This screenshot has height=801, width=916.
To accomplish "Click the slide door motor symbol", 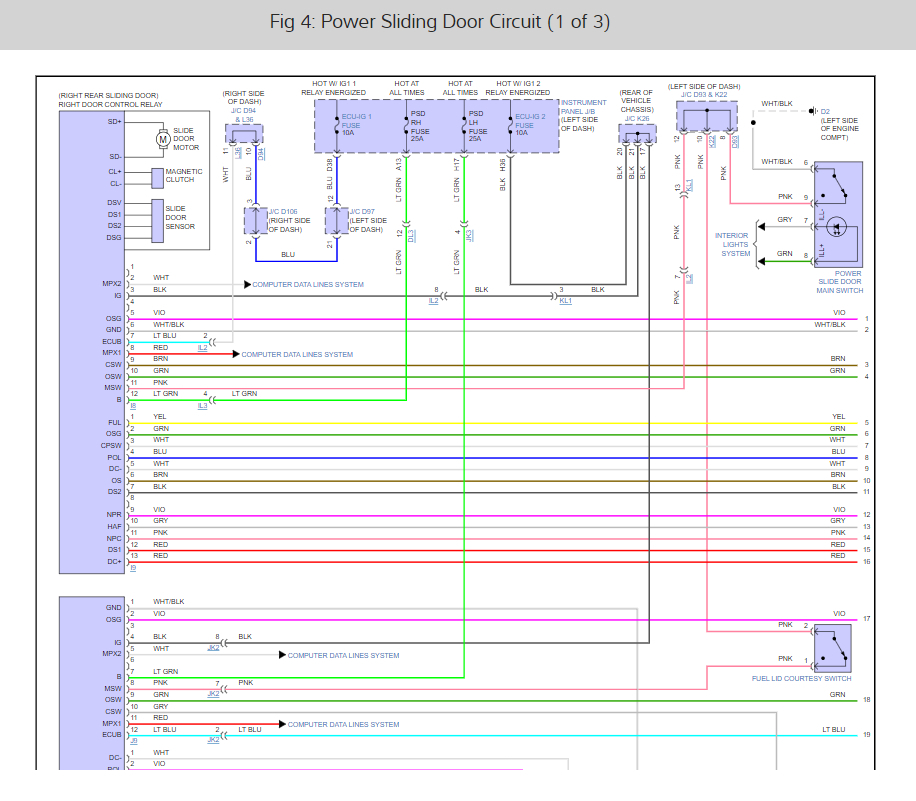I will (x=162, y=139).
